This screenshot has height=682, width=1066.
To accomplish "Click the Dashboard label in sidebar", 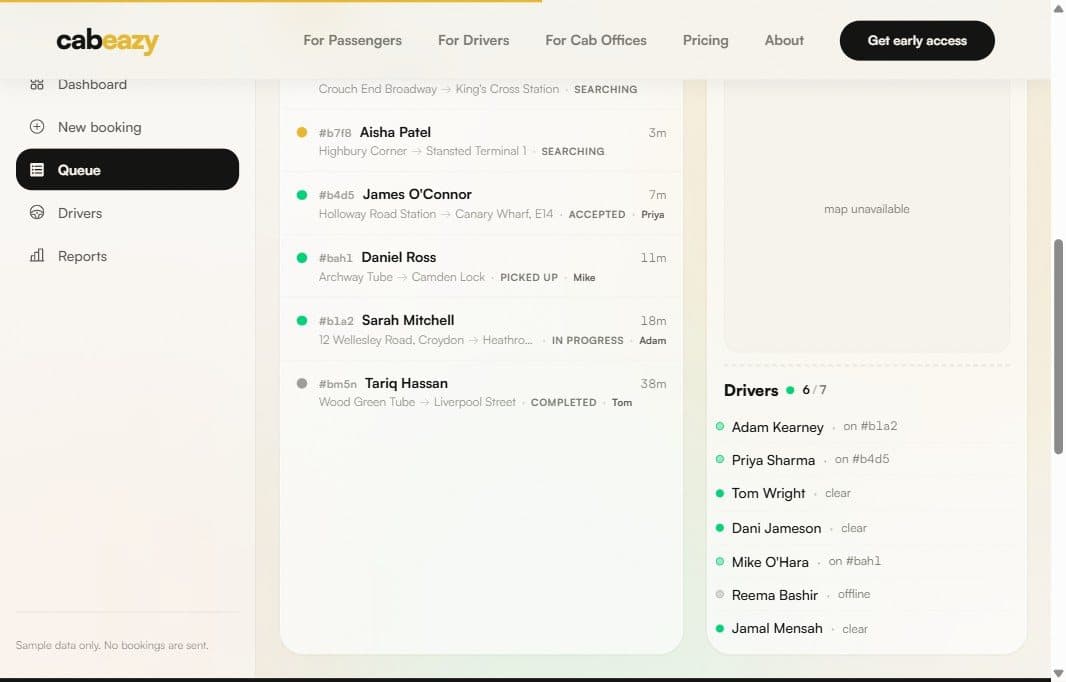I will [x=92, y=84].
